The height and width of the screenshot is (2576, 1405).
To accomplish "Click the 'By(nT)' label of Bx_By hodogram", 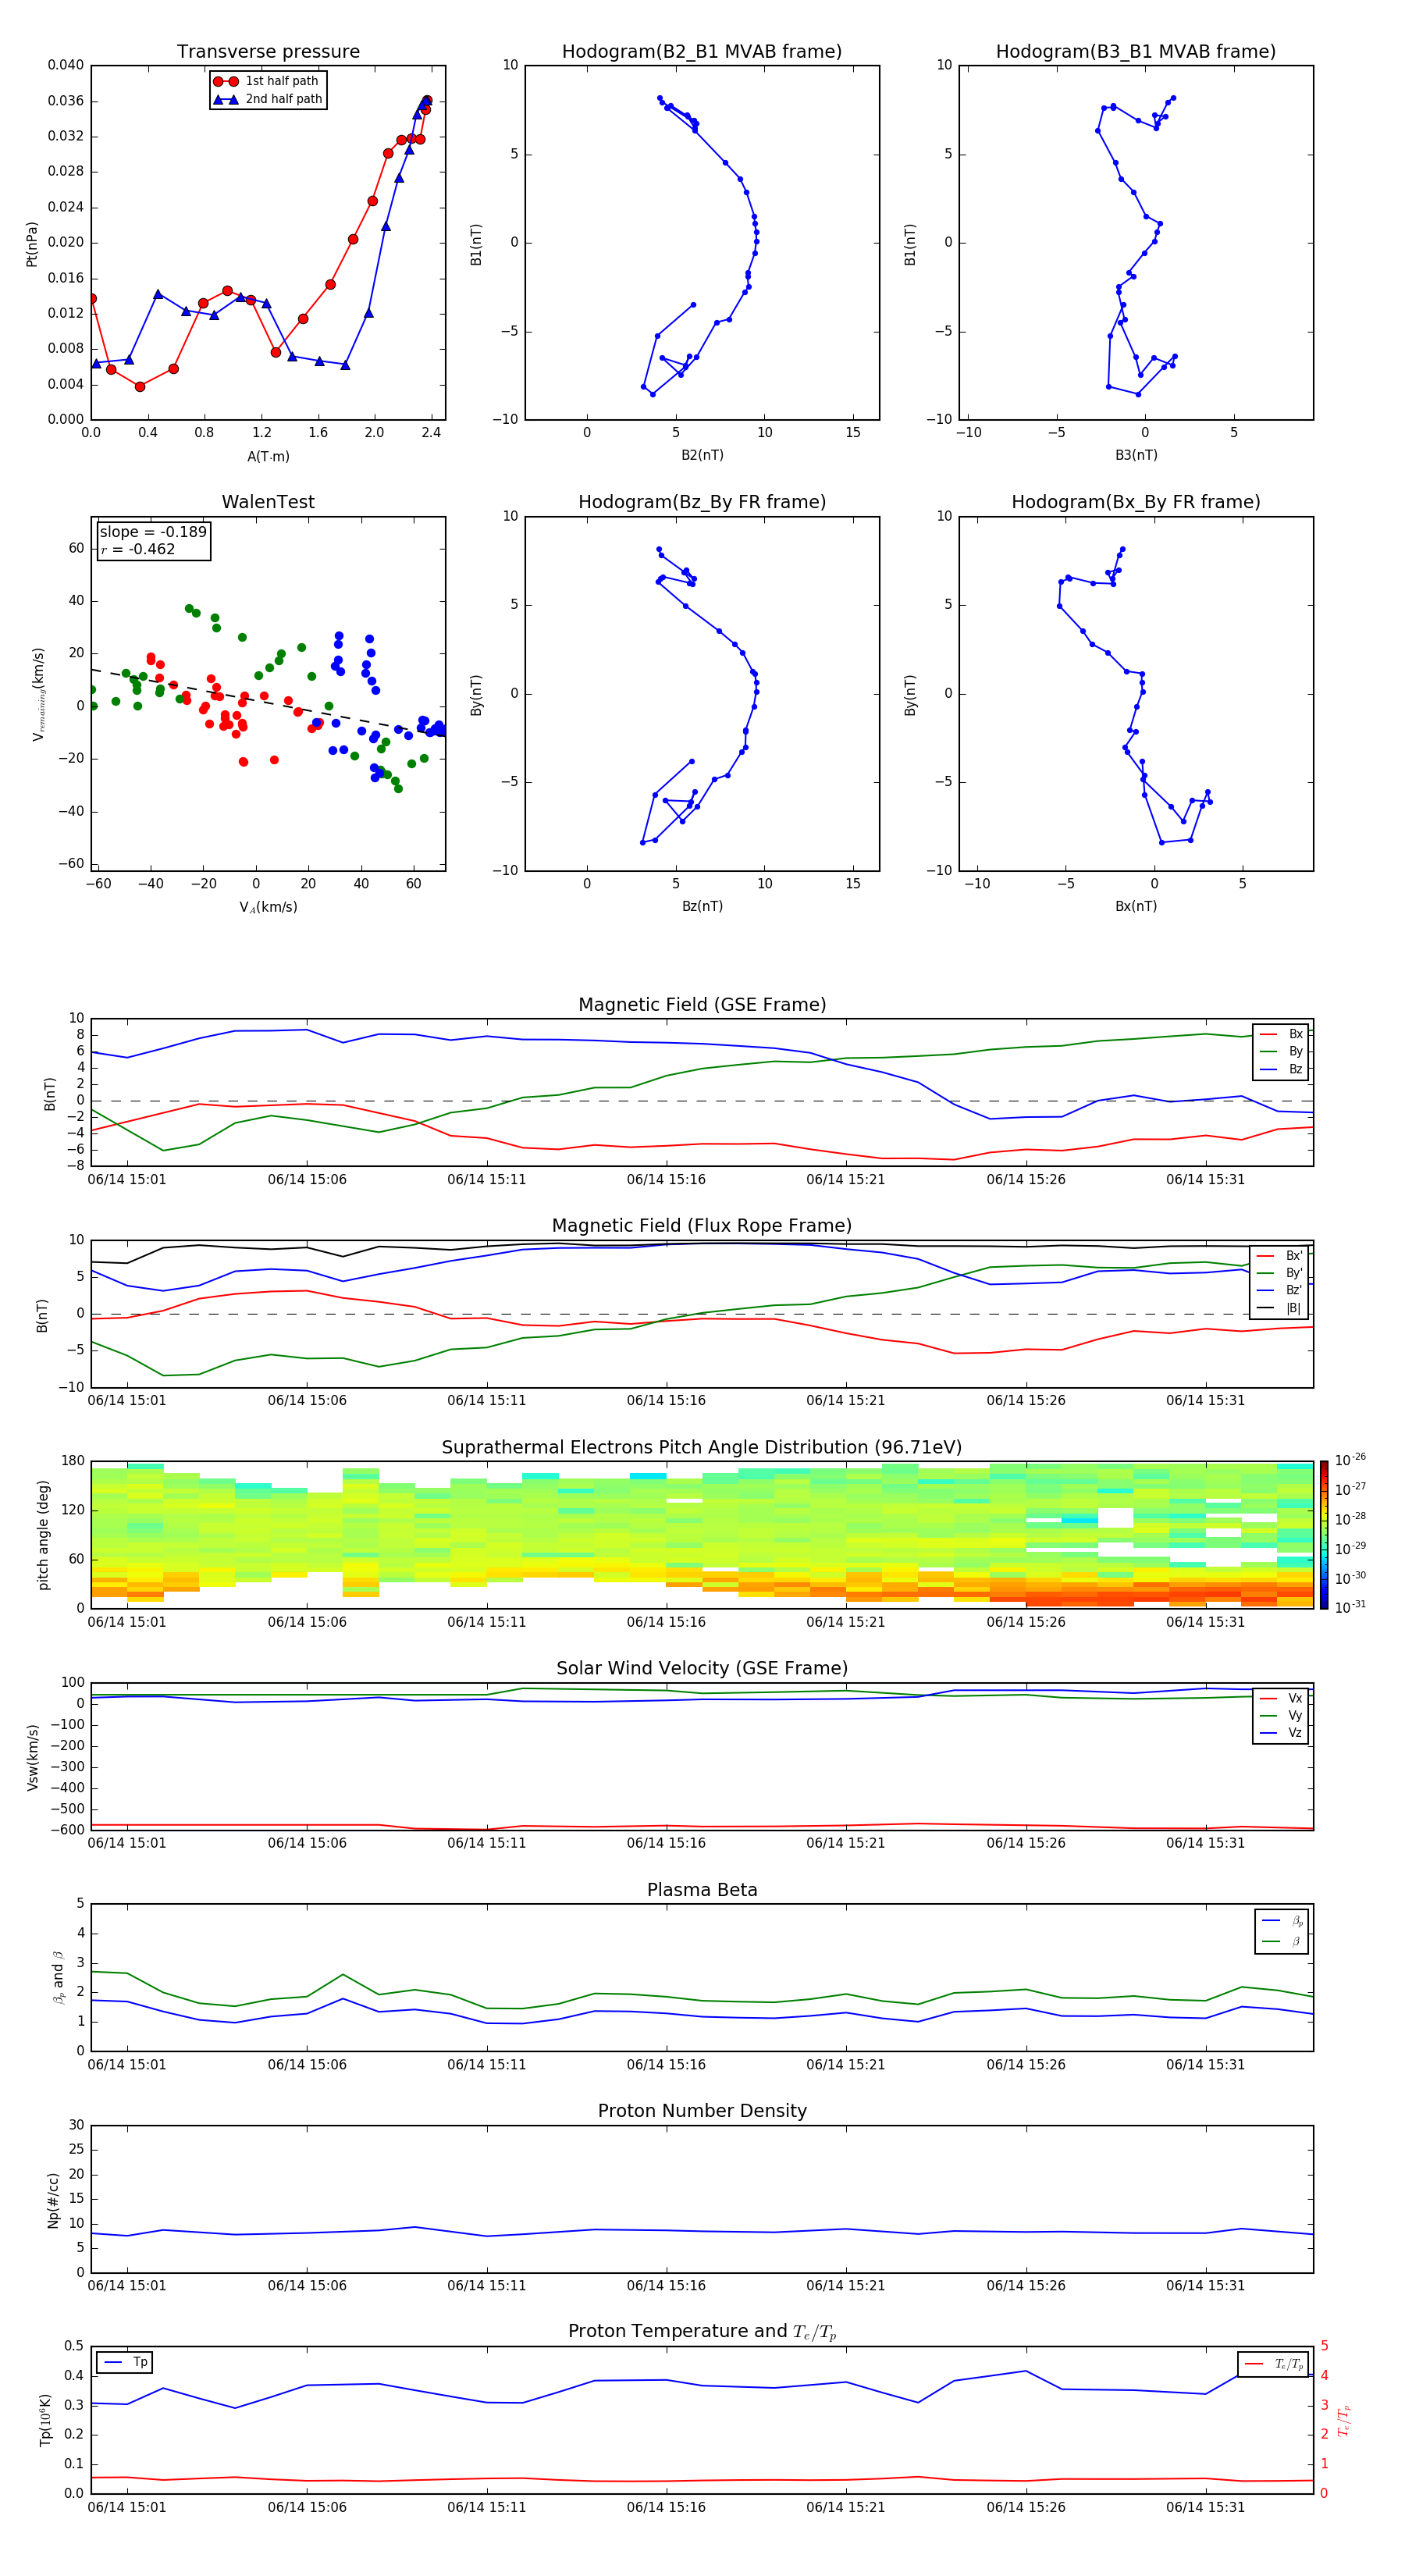I will (x=910, y=695).
